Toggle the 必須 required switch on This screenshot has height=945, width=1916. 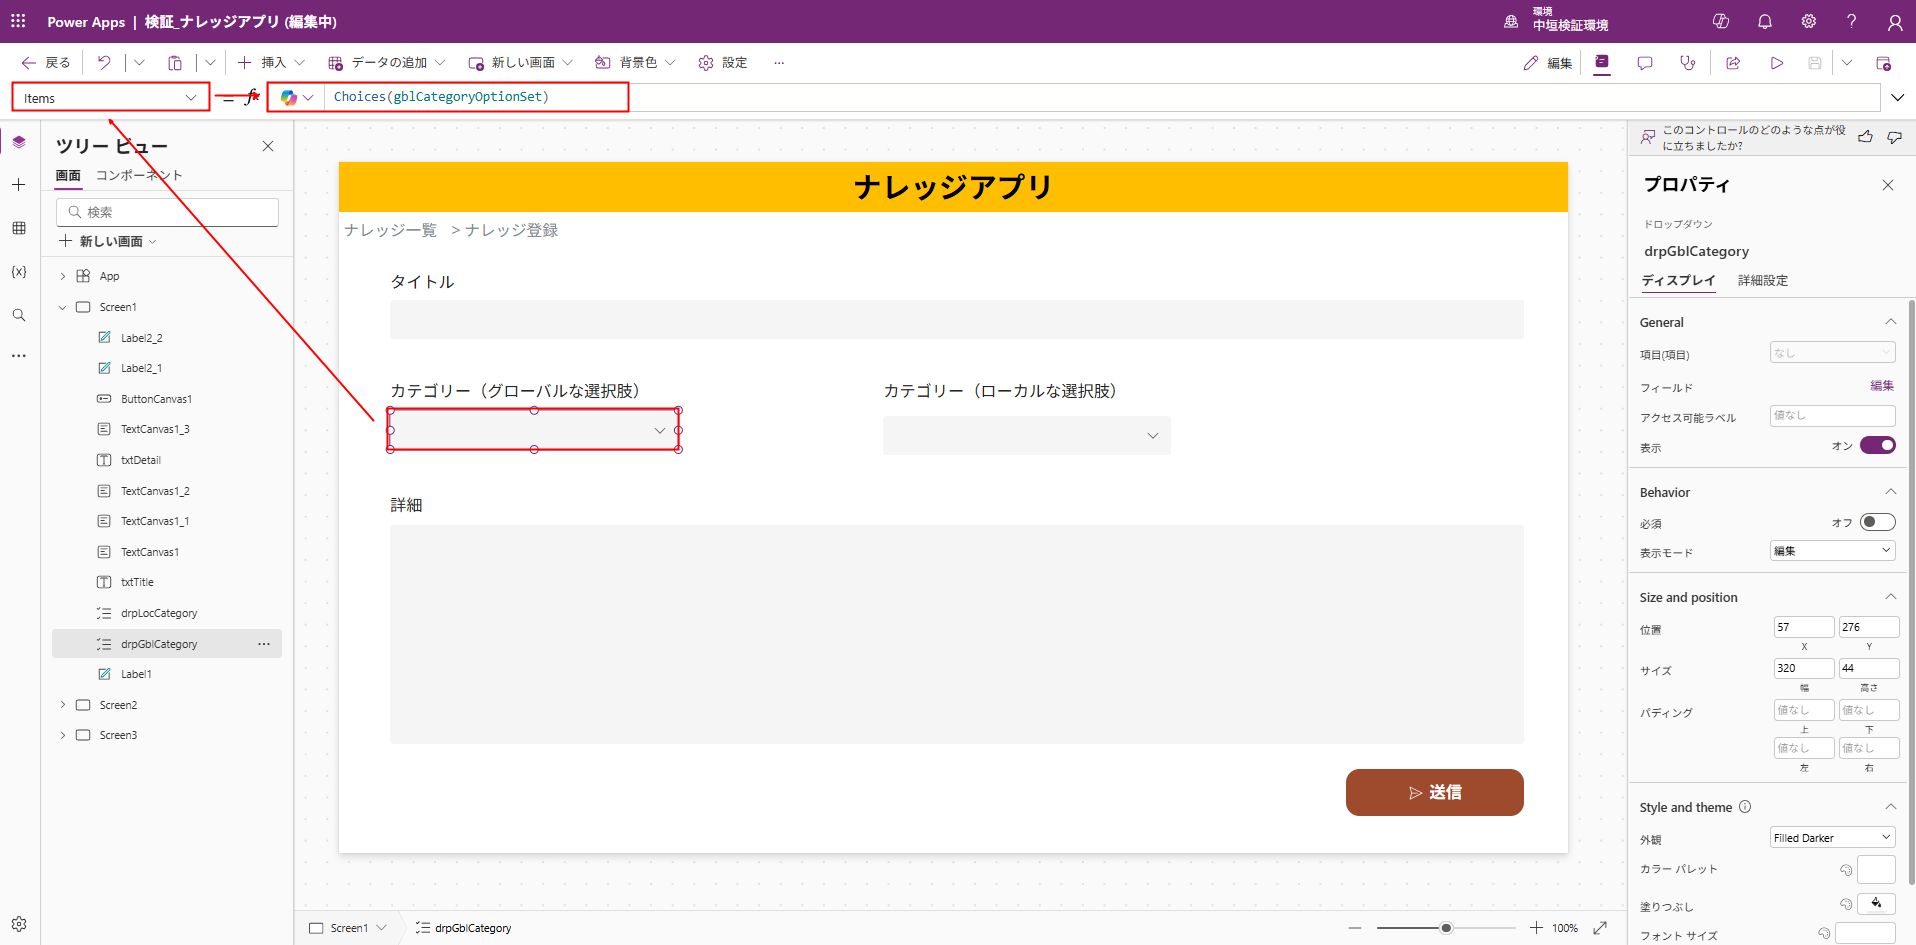(x=1877, y=522)
